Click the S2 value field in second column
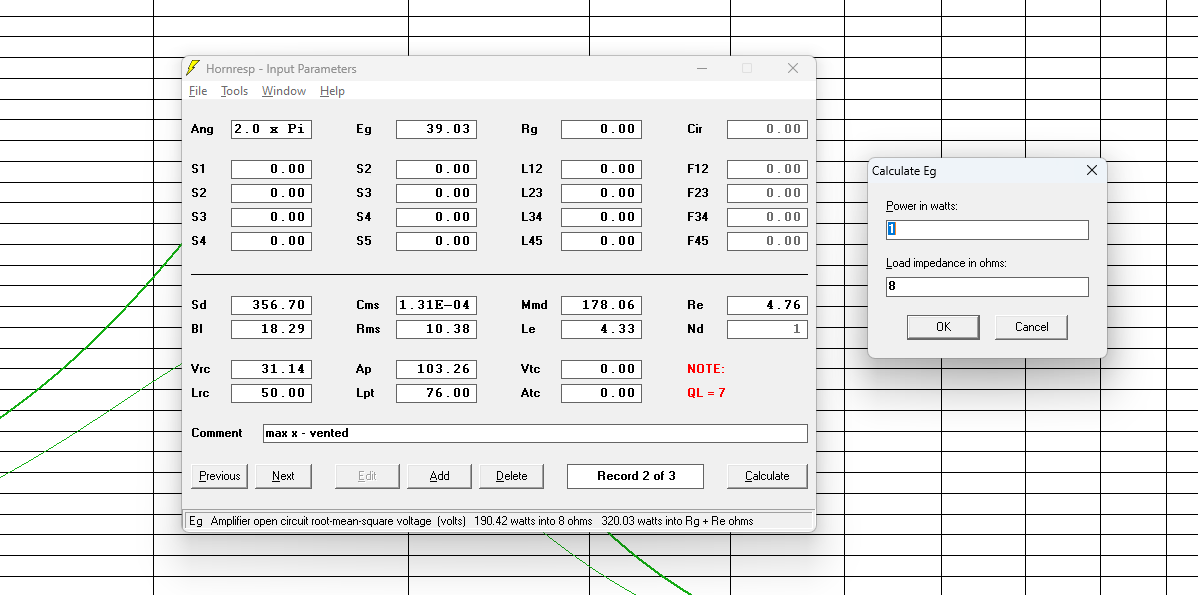 [436, 169]
